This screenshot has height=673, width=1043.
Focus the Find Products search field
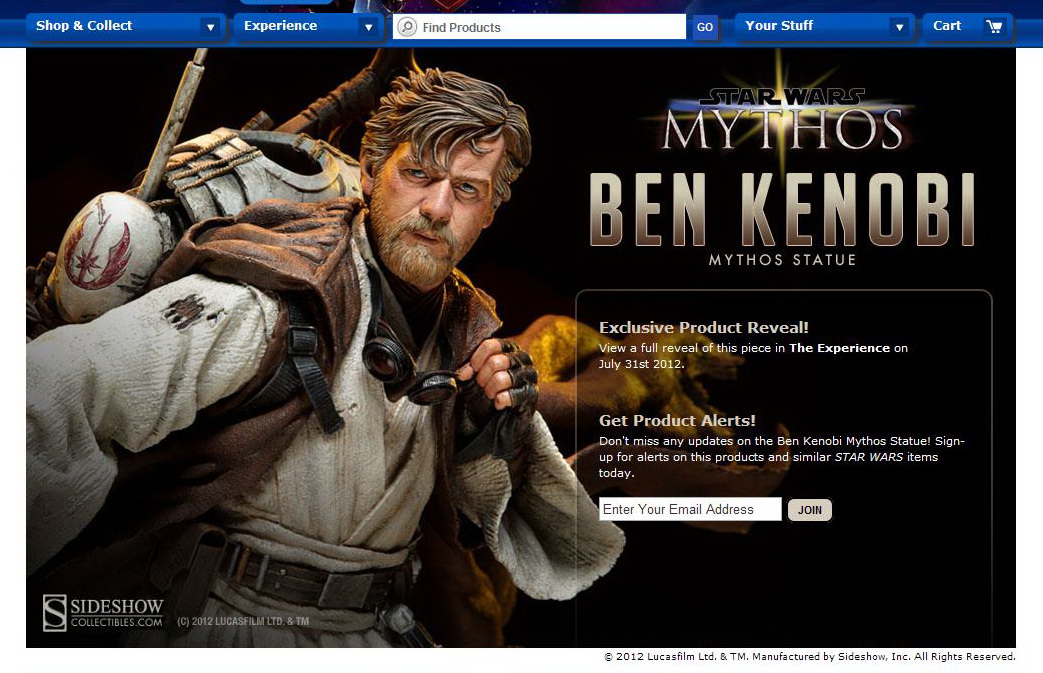coord(550,27)
